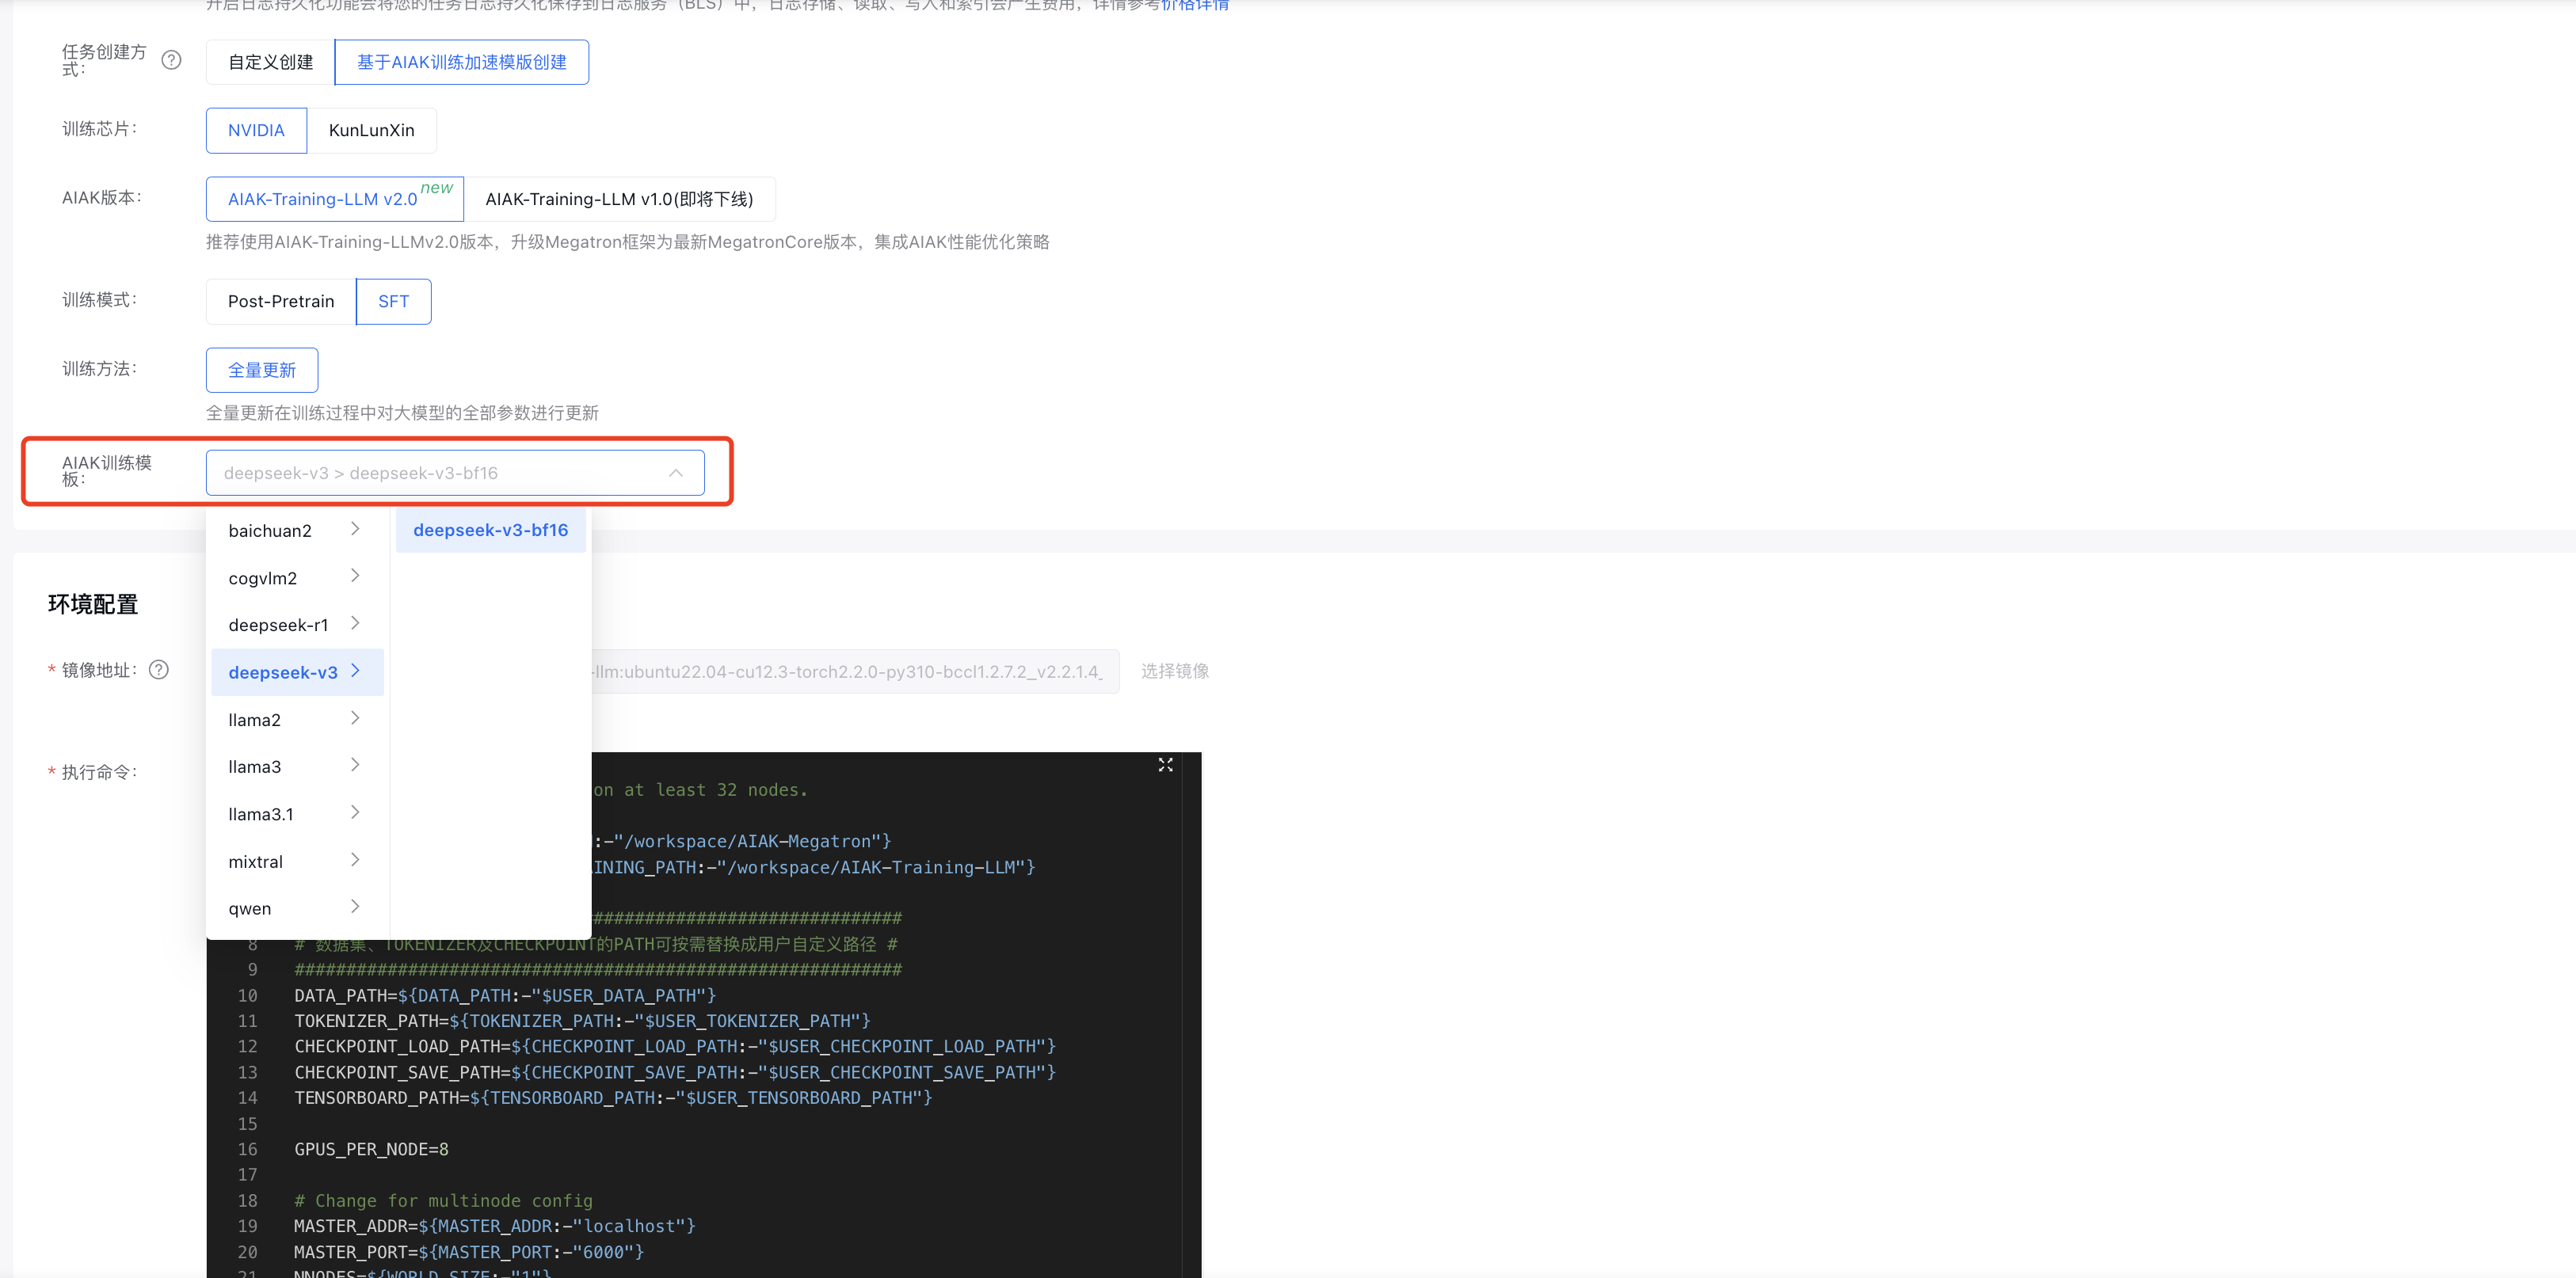
Task: Click line 14 TENSORBOARD_PATH in editor
Action: tap(613, 1098)
